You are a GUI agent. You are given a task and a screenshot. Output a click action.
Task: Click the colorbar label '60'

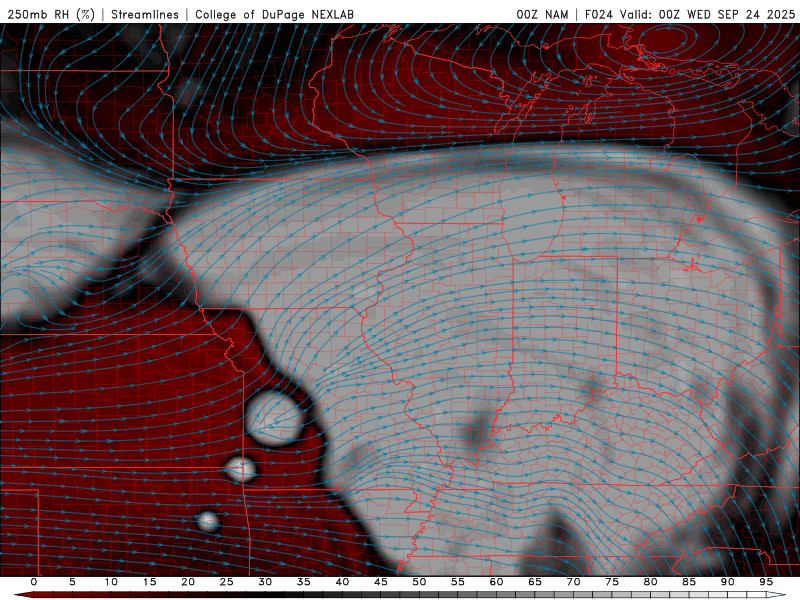pos(496,582)
